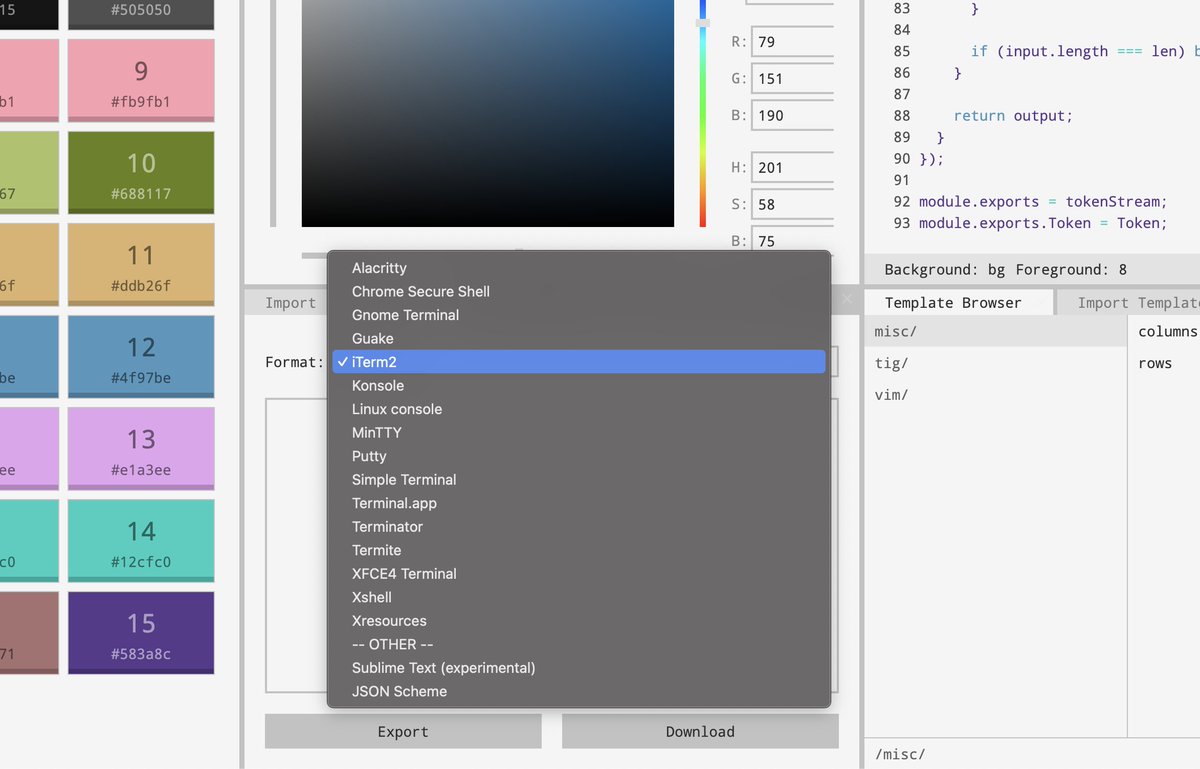Select Simple Terminal option
The image size is (1200, 769).
click(x=579, y=479)
